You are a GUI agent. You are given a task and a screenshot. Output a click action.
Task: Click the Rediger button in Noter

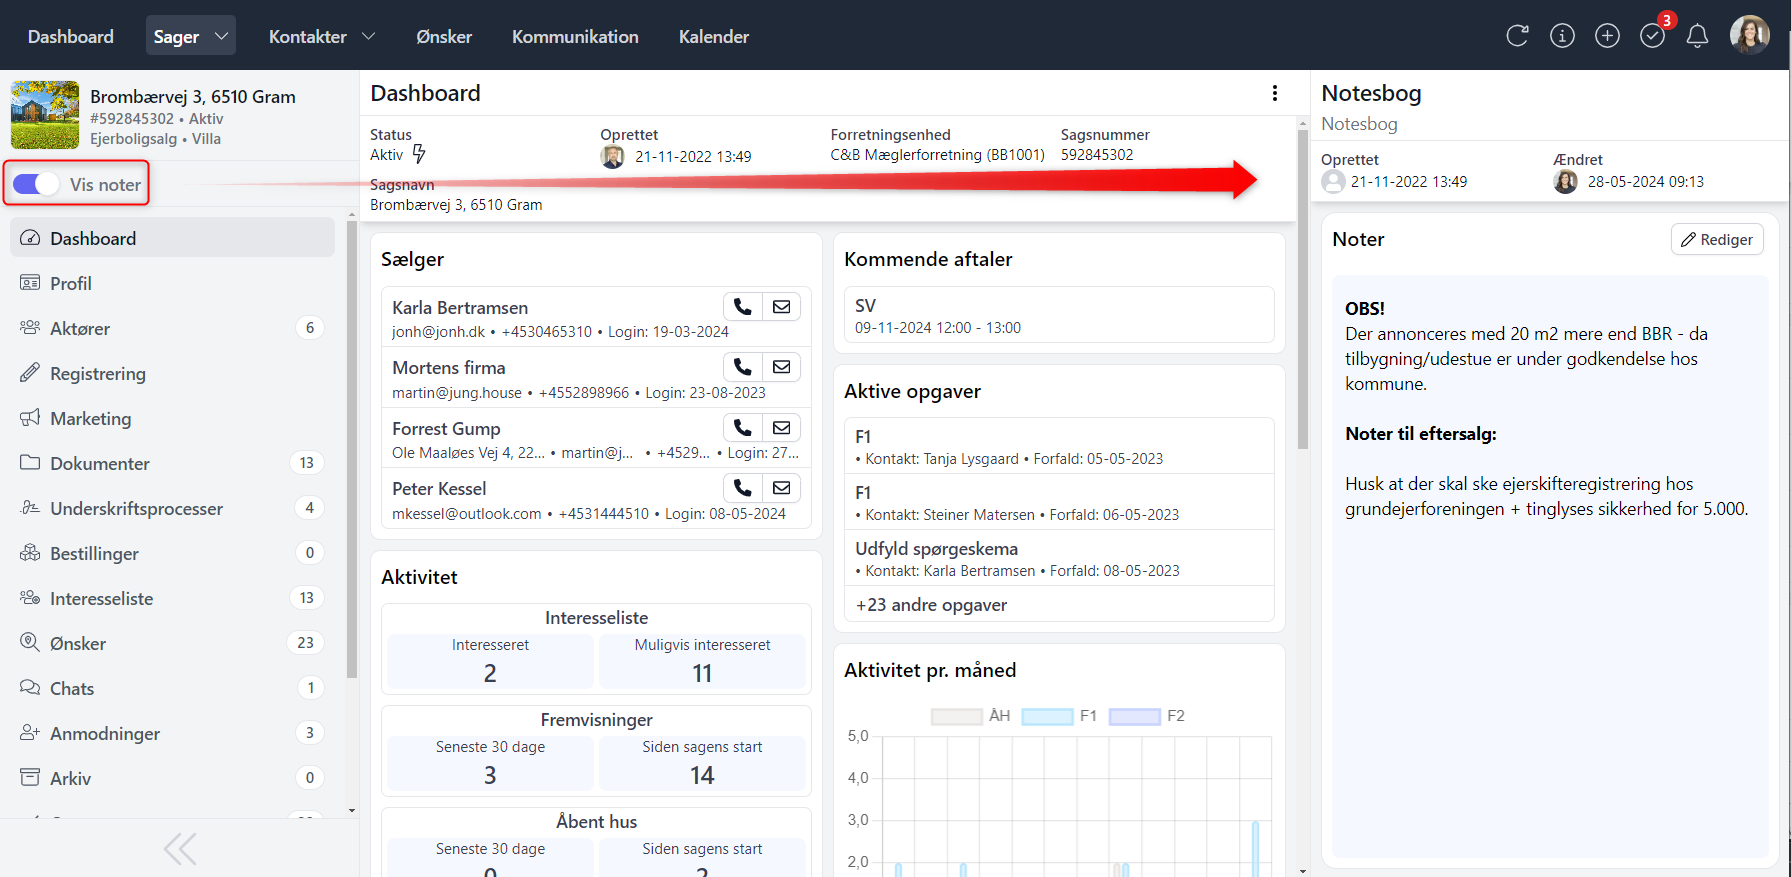coord(1716,239)
